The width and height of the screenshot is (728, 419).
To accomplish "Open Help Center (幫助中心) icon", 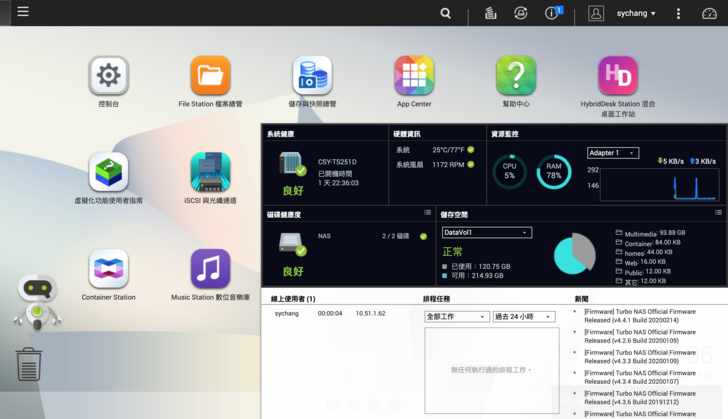I will tap(516, 76).
